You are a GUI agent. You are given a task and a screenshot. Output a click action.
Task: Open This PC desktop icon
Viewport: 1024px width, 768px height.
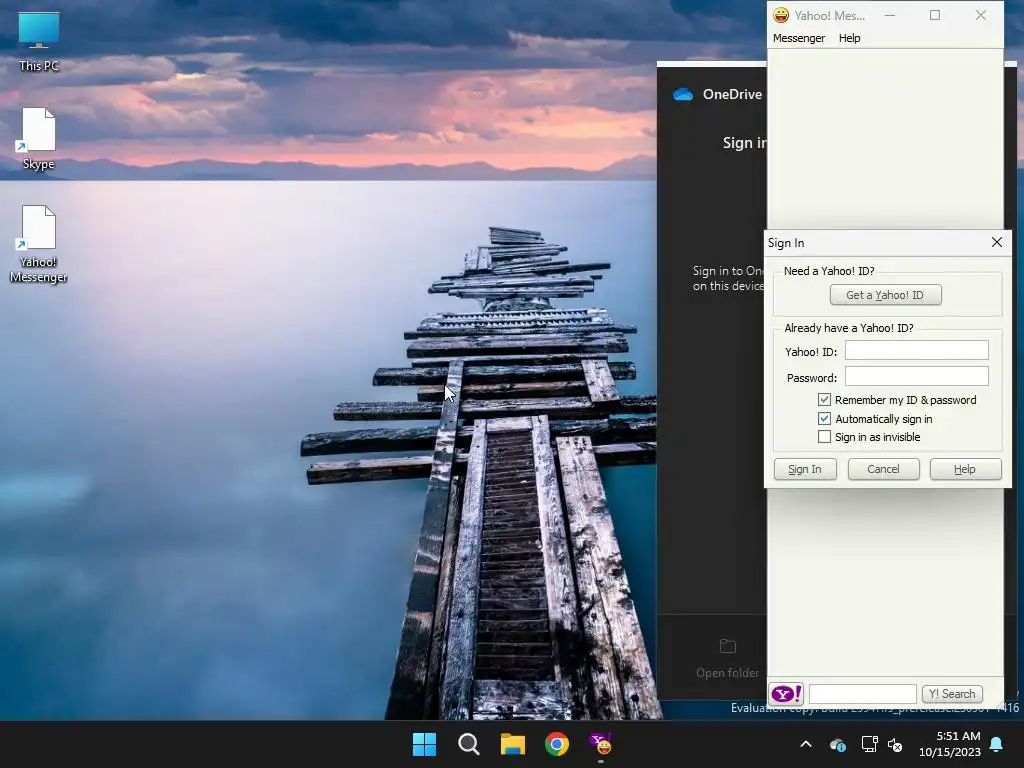coord(39,42)
